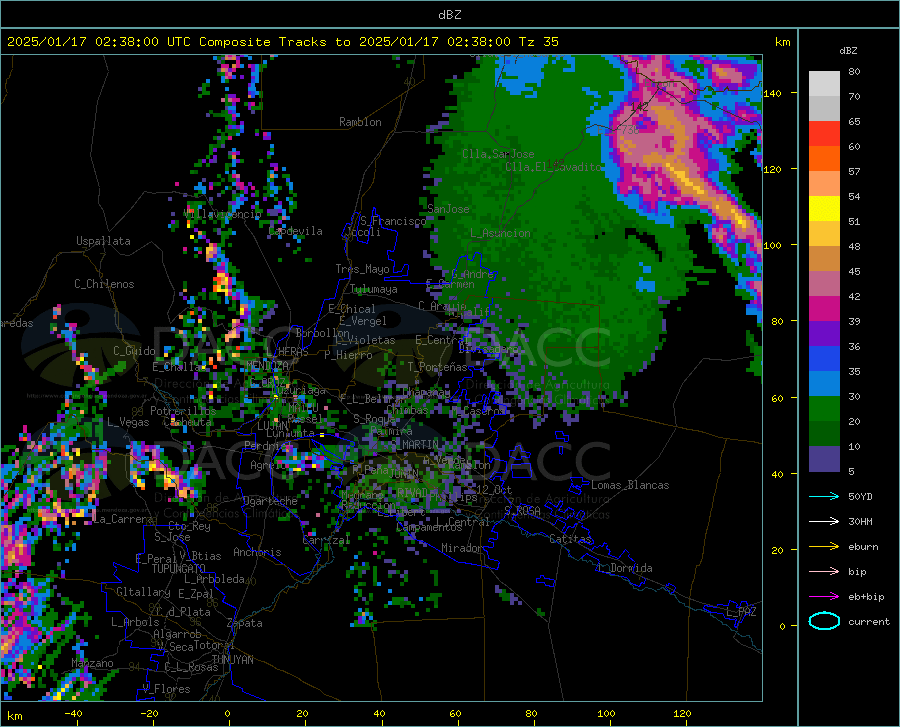Select the light orange legend swatch below the 57 label

824,184
